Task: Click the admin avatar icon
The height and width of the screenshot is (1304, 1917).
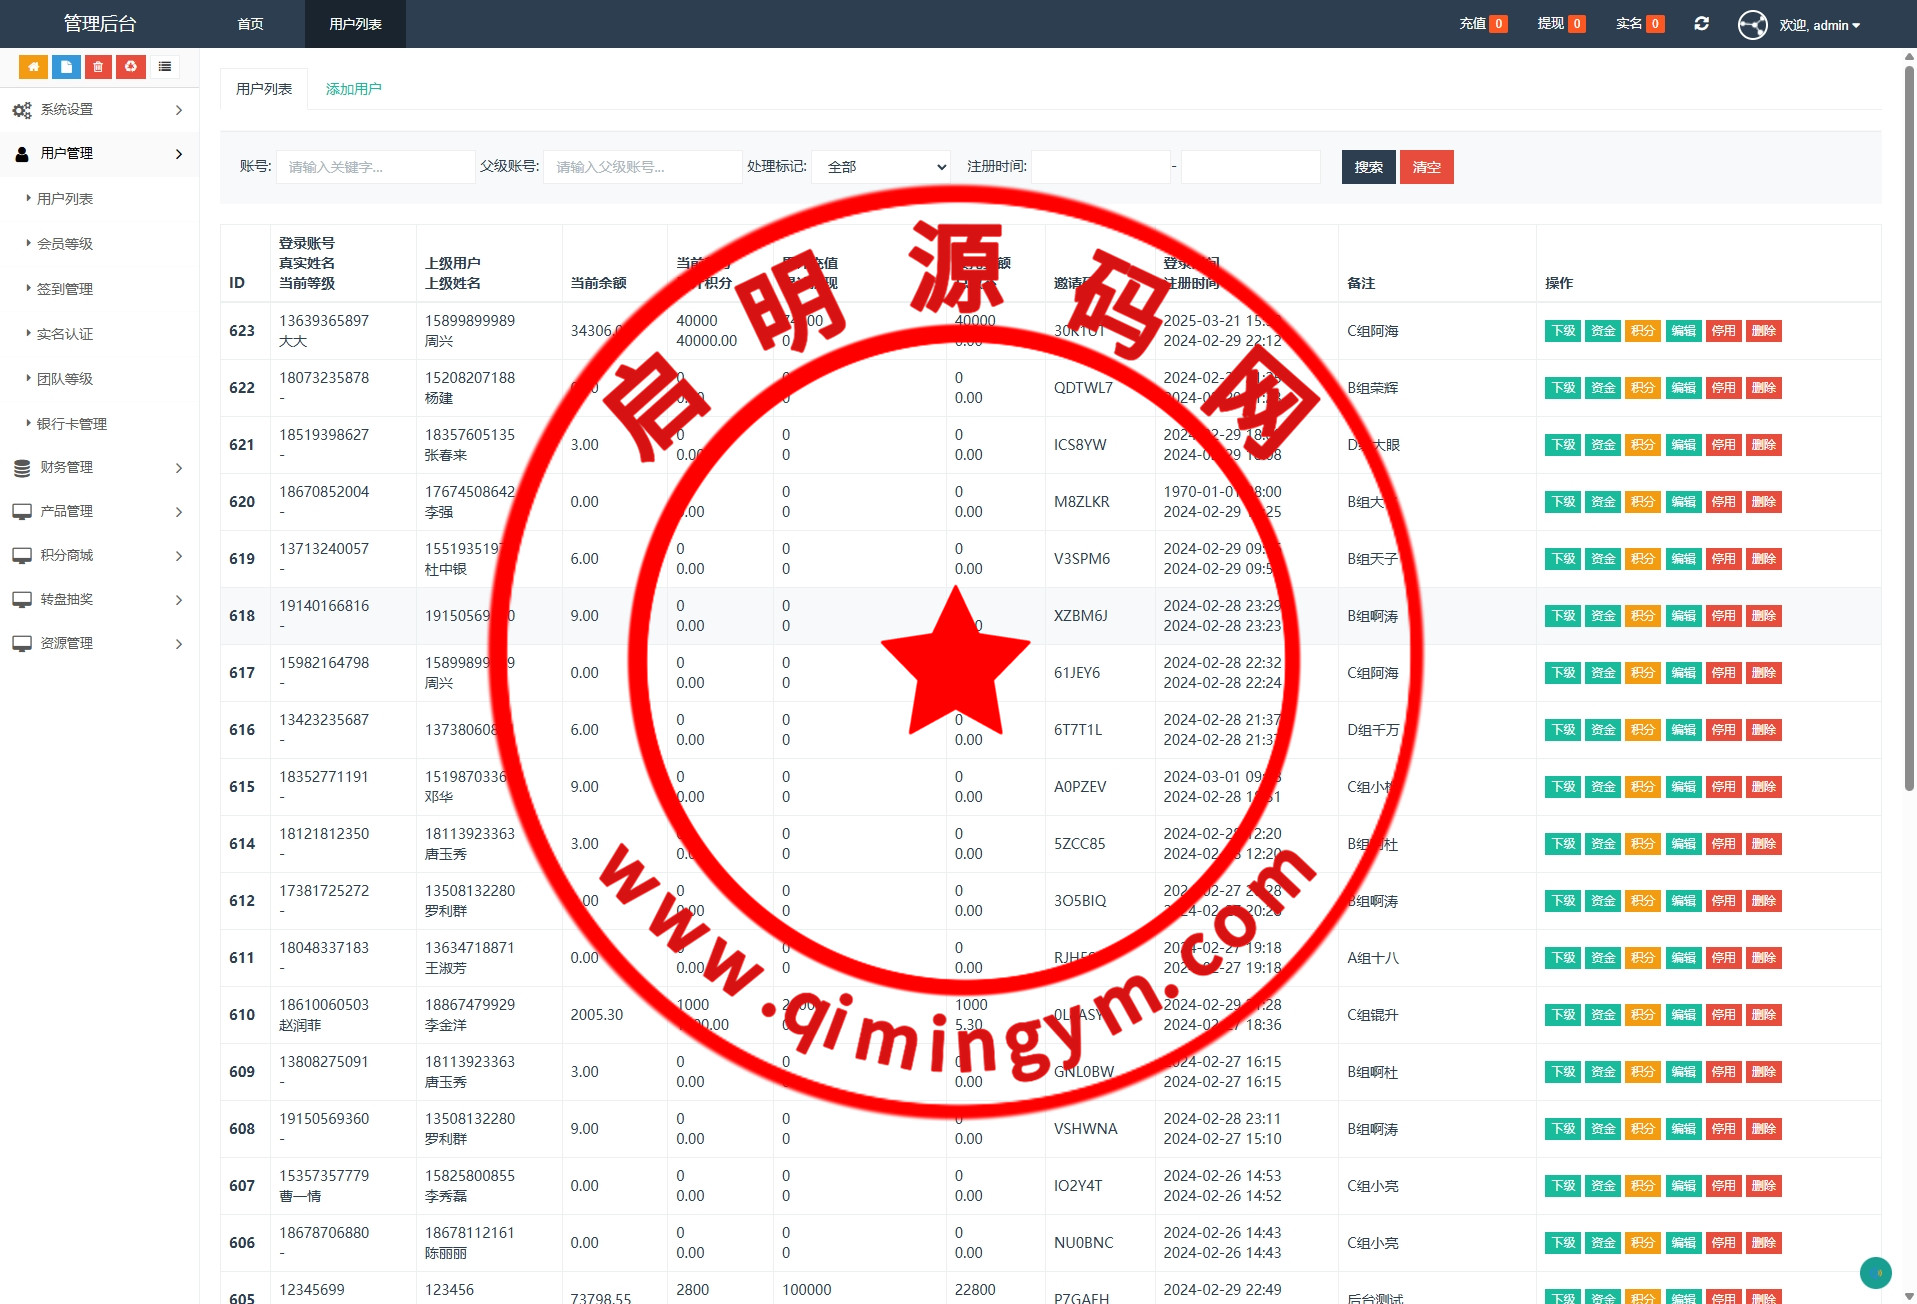Action: click(x=1752, y=25)
